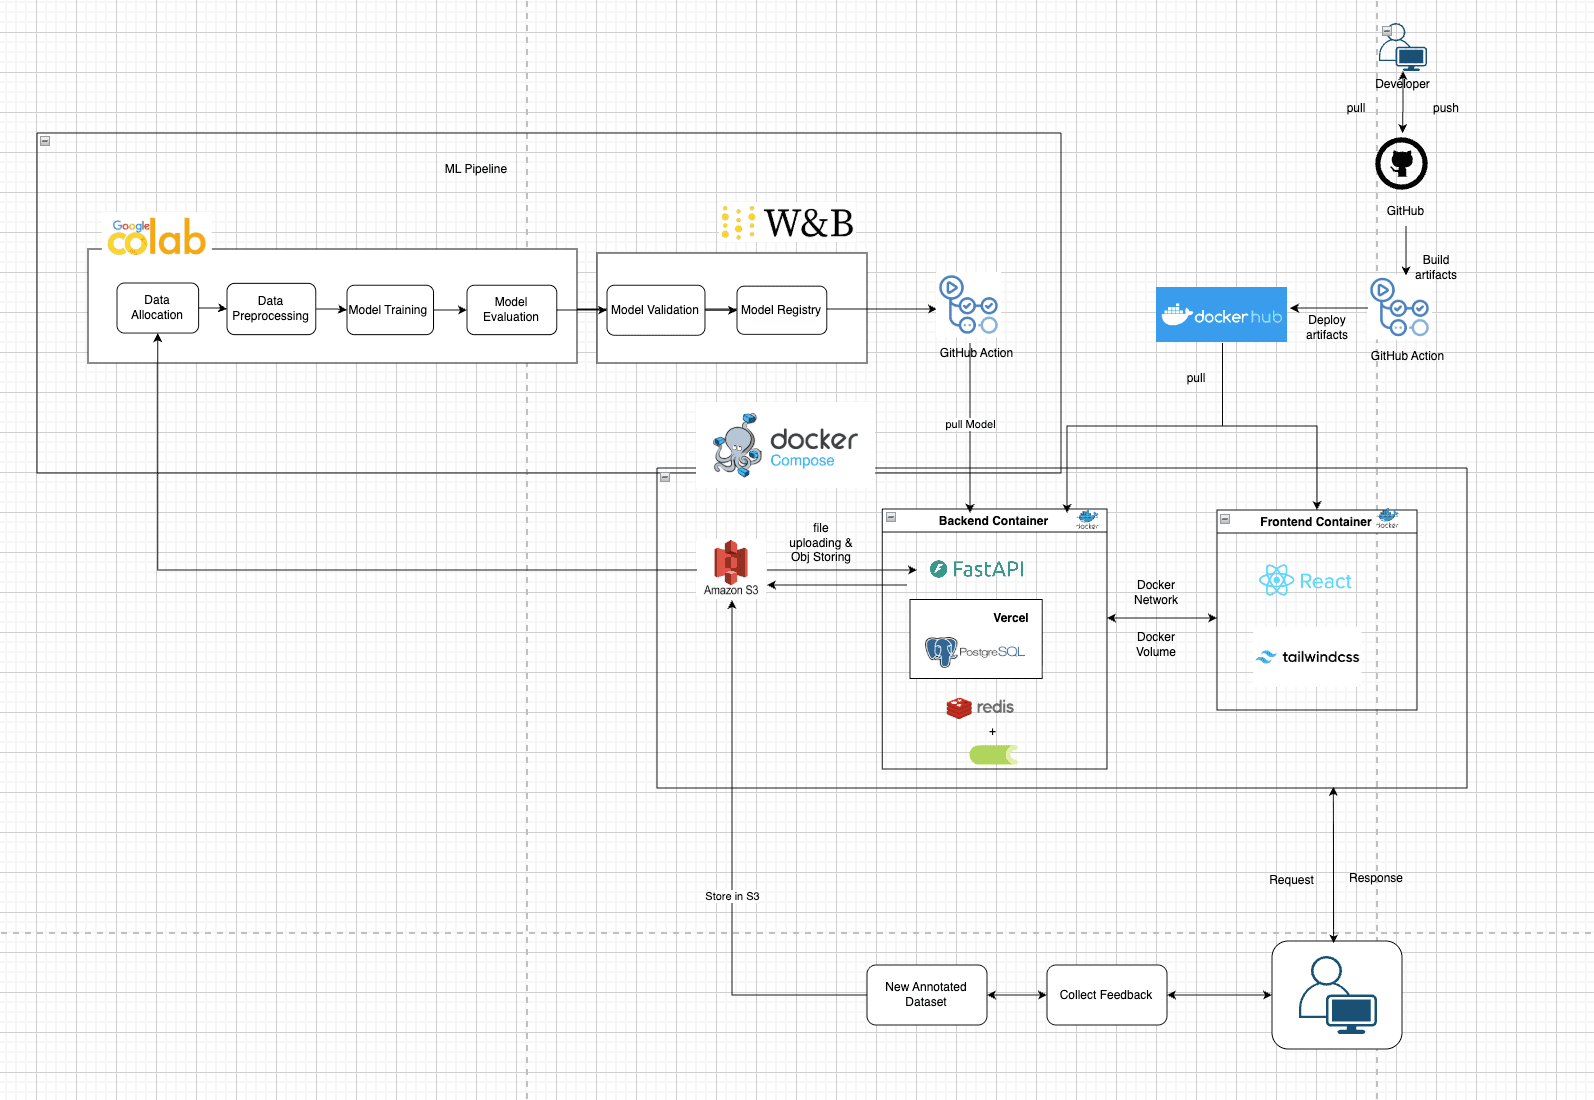Click the ML Pipeline title text
The width and height of the screenshot is (1594, 1100).
click(x=476, y=169)
